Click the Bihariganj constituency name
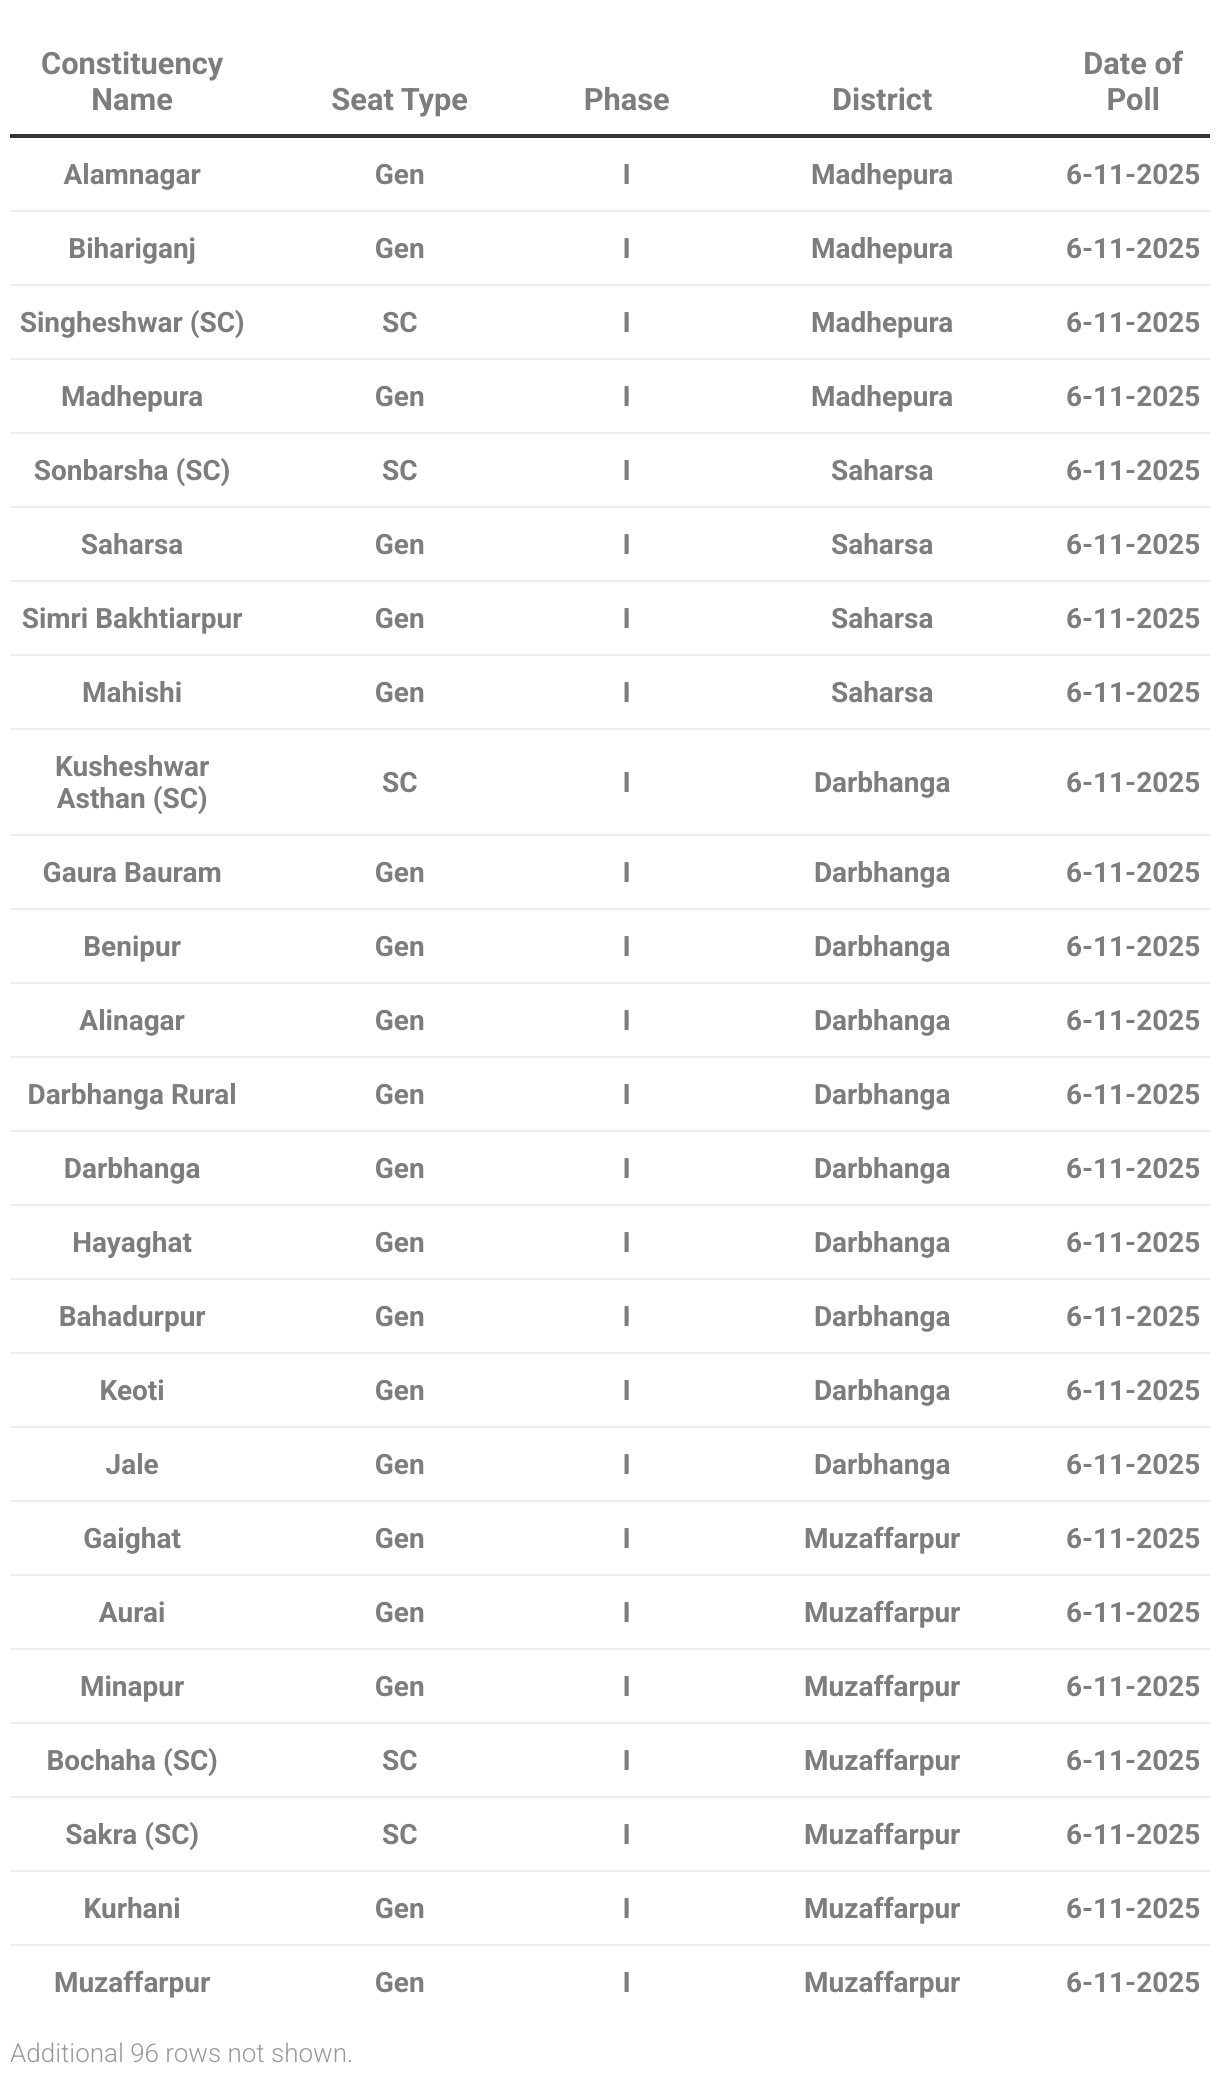This screenshot has height=2078, width=1220. click(132, 248)
